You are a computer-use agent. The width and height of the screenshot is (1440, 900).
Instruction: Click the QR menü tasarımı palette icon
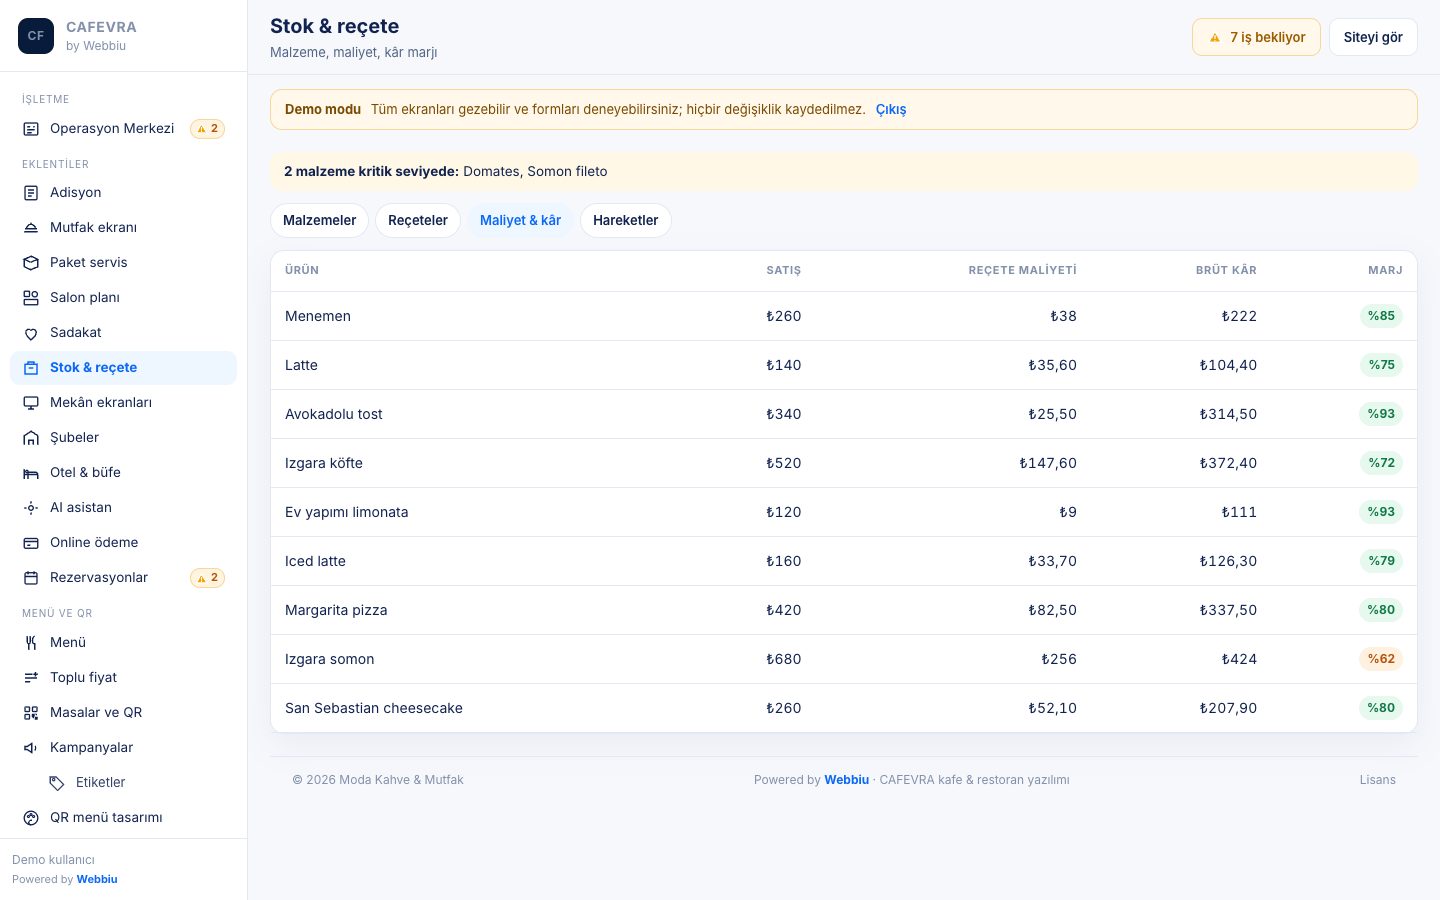coord(31,818)
